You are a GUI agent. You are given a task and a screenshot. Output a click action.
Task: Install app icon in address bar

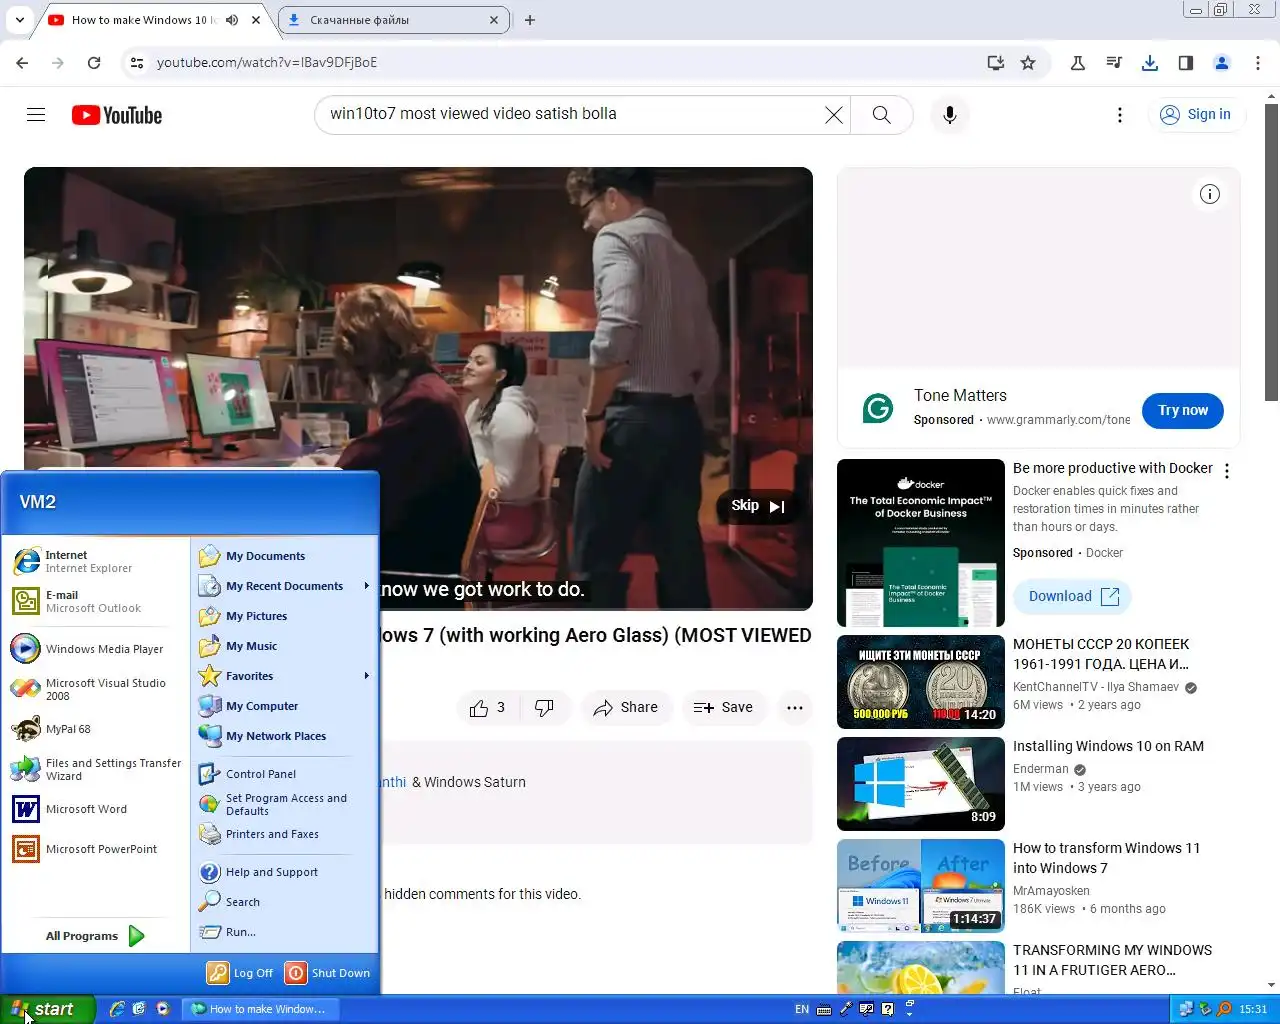point(995,62)
